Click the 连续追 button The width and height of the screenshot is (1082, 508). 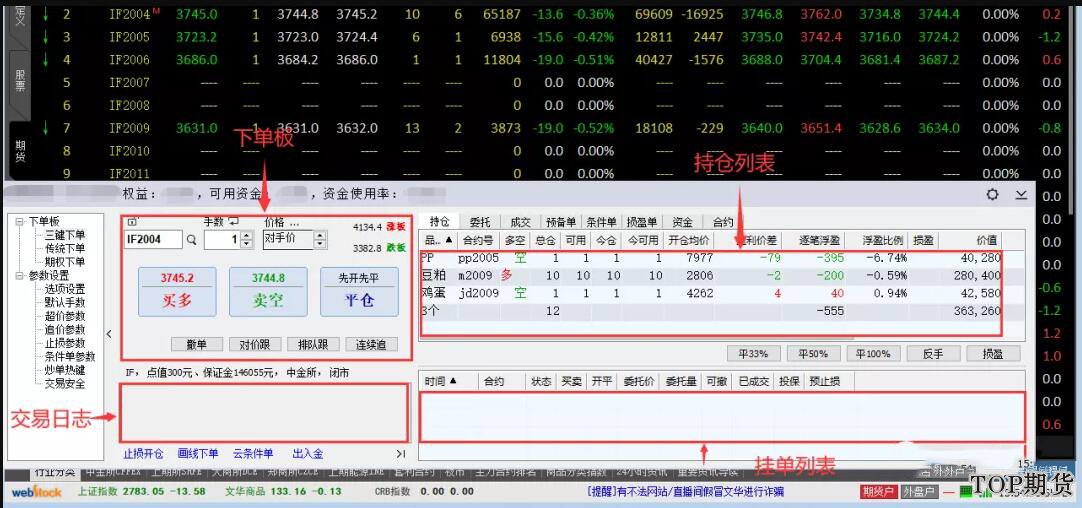(x=371, y=344)
